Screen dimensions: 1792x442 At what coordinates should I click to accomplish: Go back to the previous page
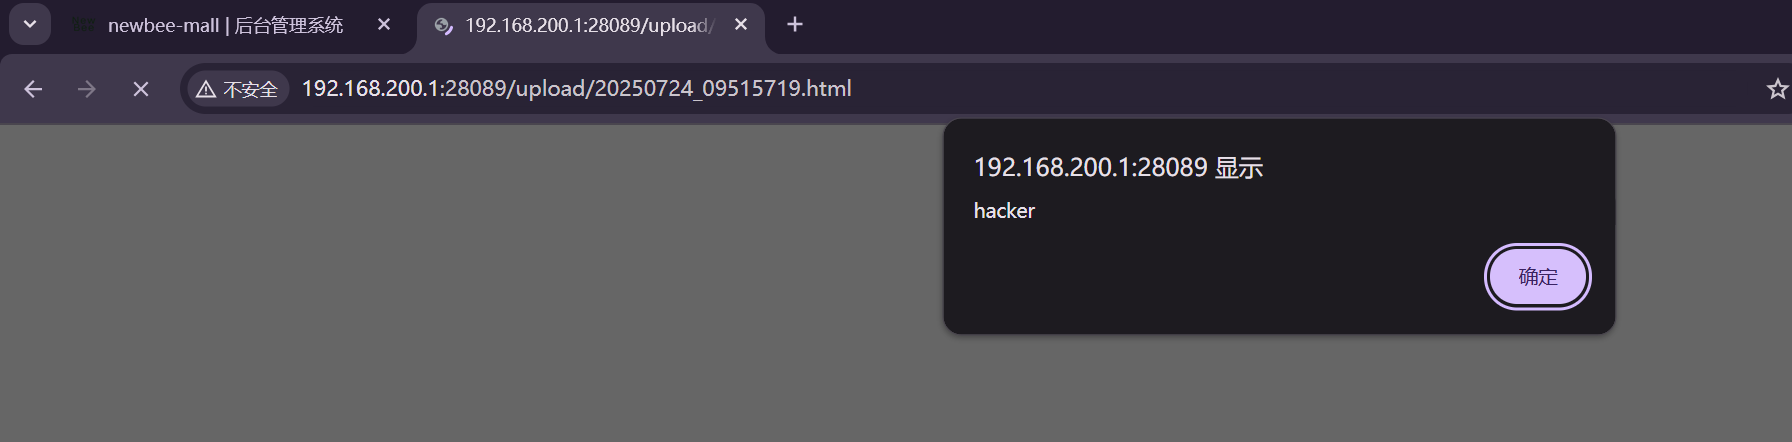pos(33,89)
